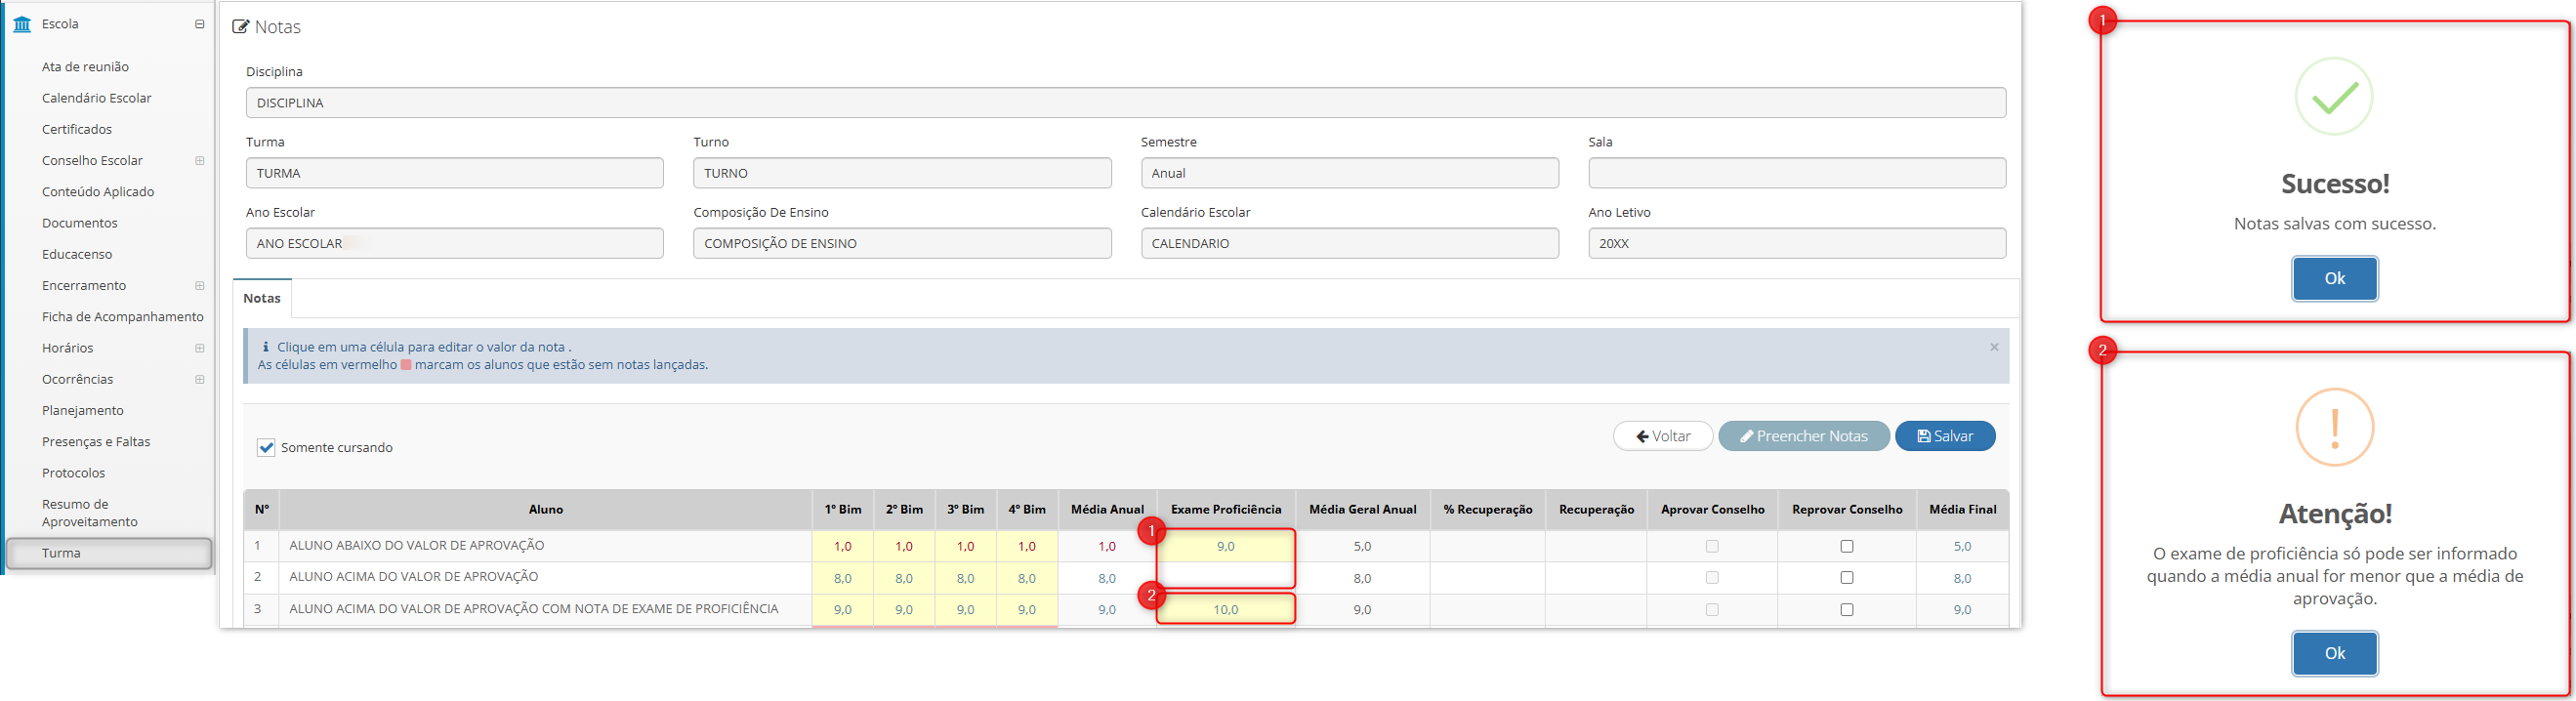This screenshot has height=701, width=2576.
Task: Open Calendário Escolar menu item
Action: point(97,98)
